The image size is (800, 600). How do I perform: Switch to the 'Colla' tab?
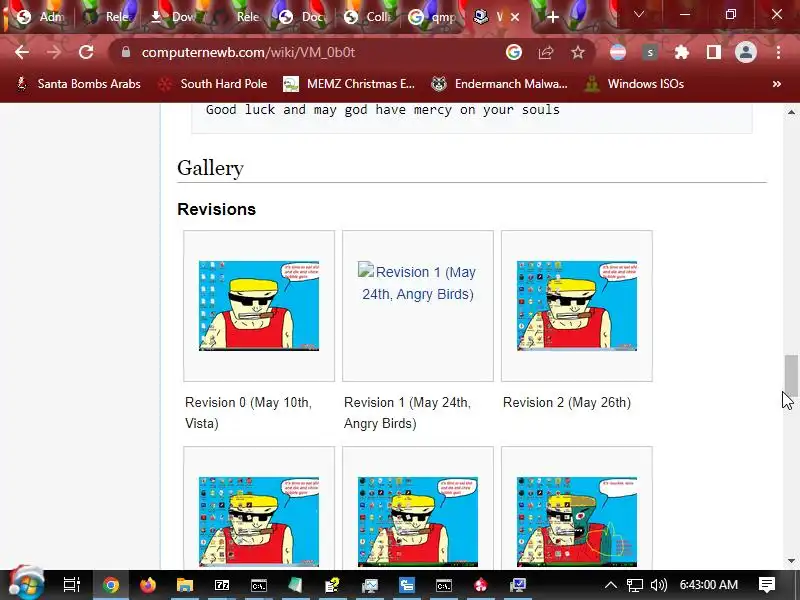(x=368, y=17)
